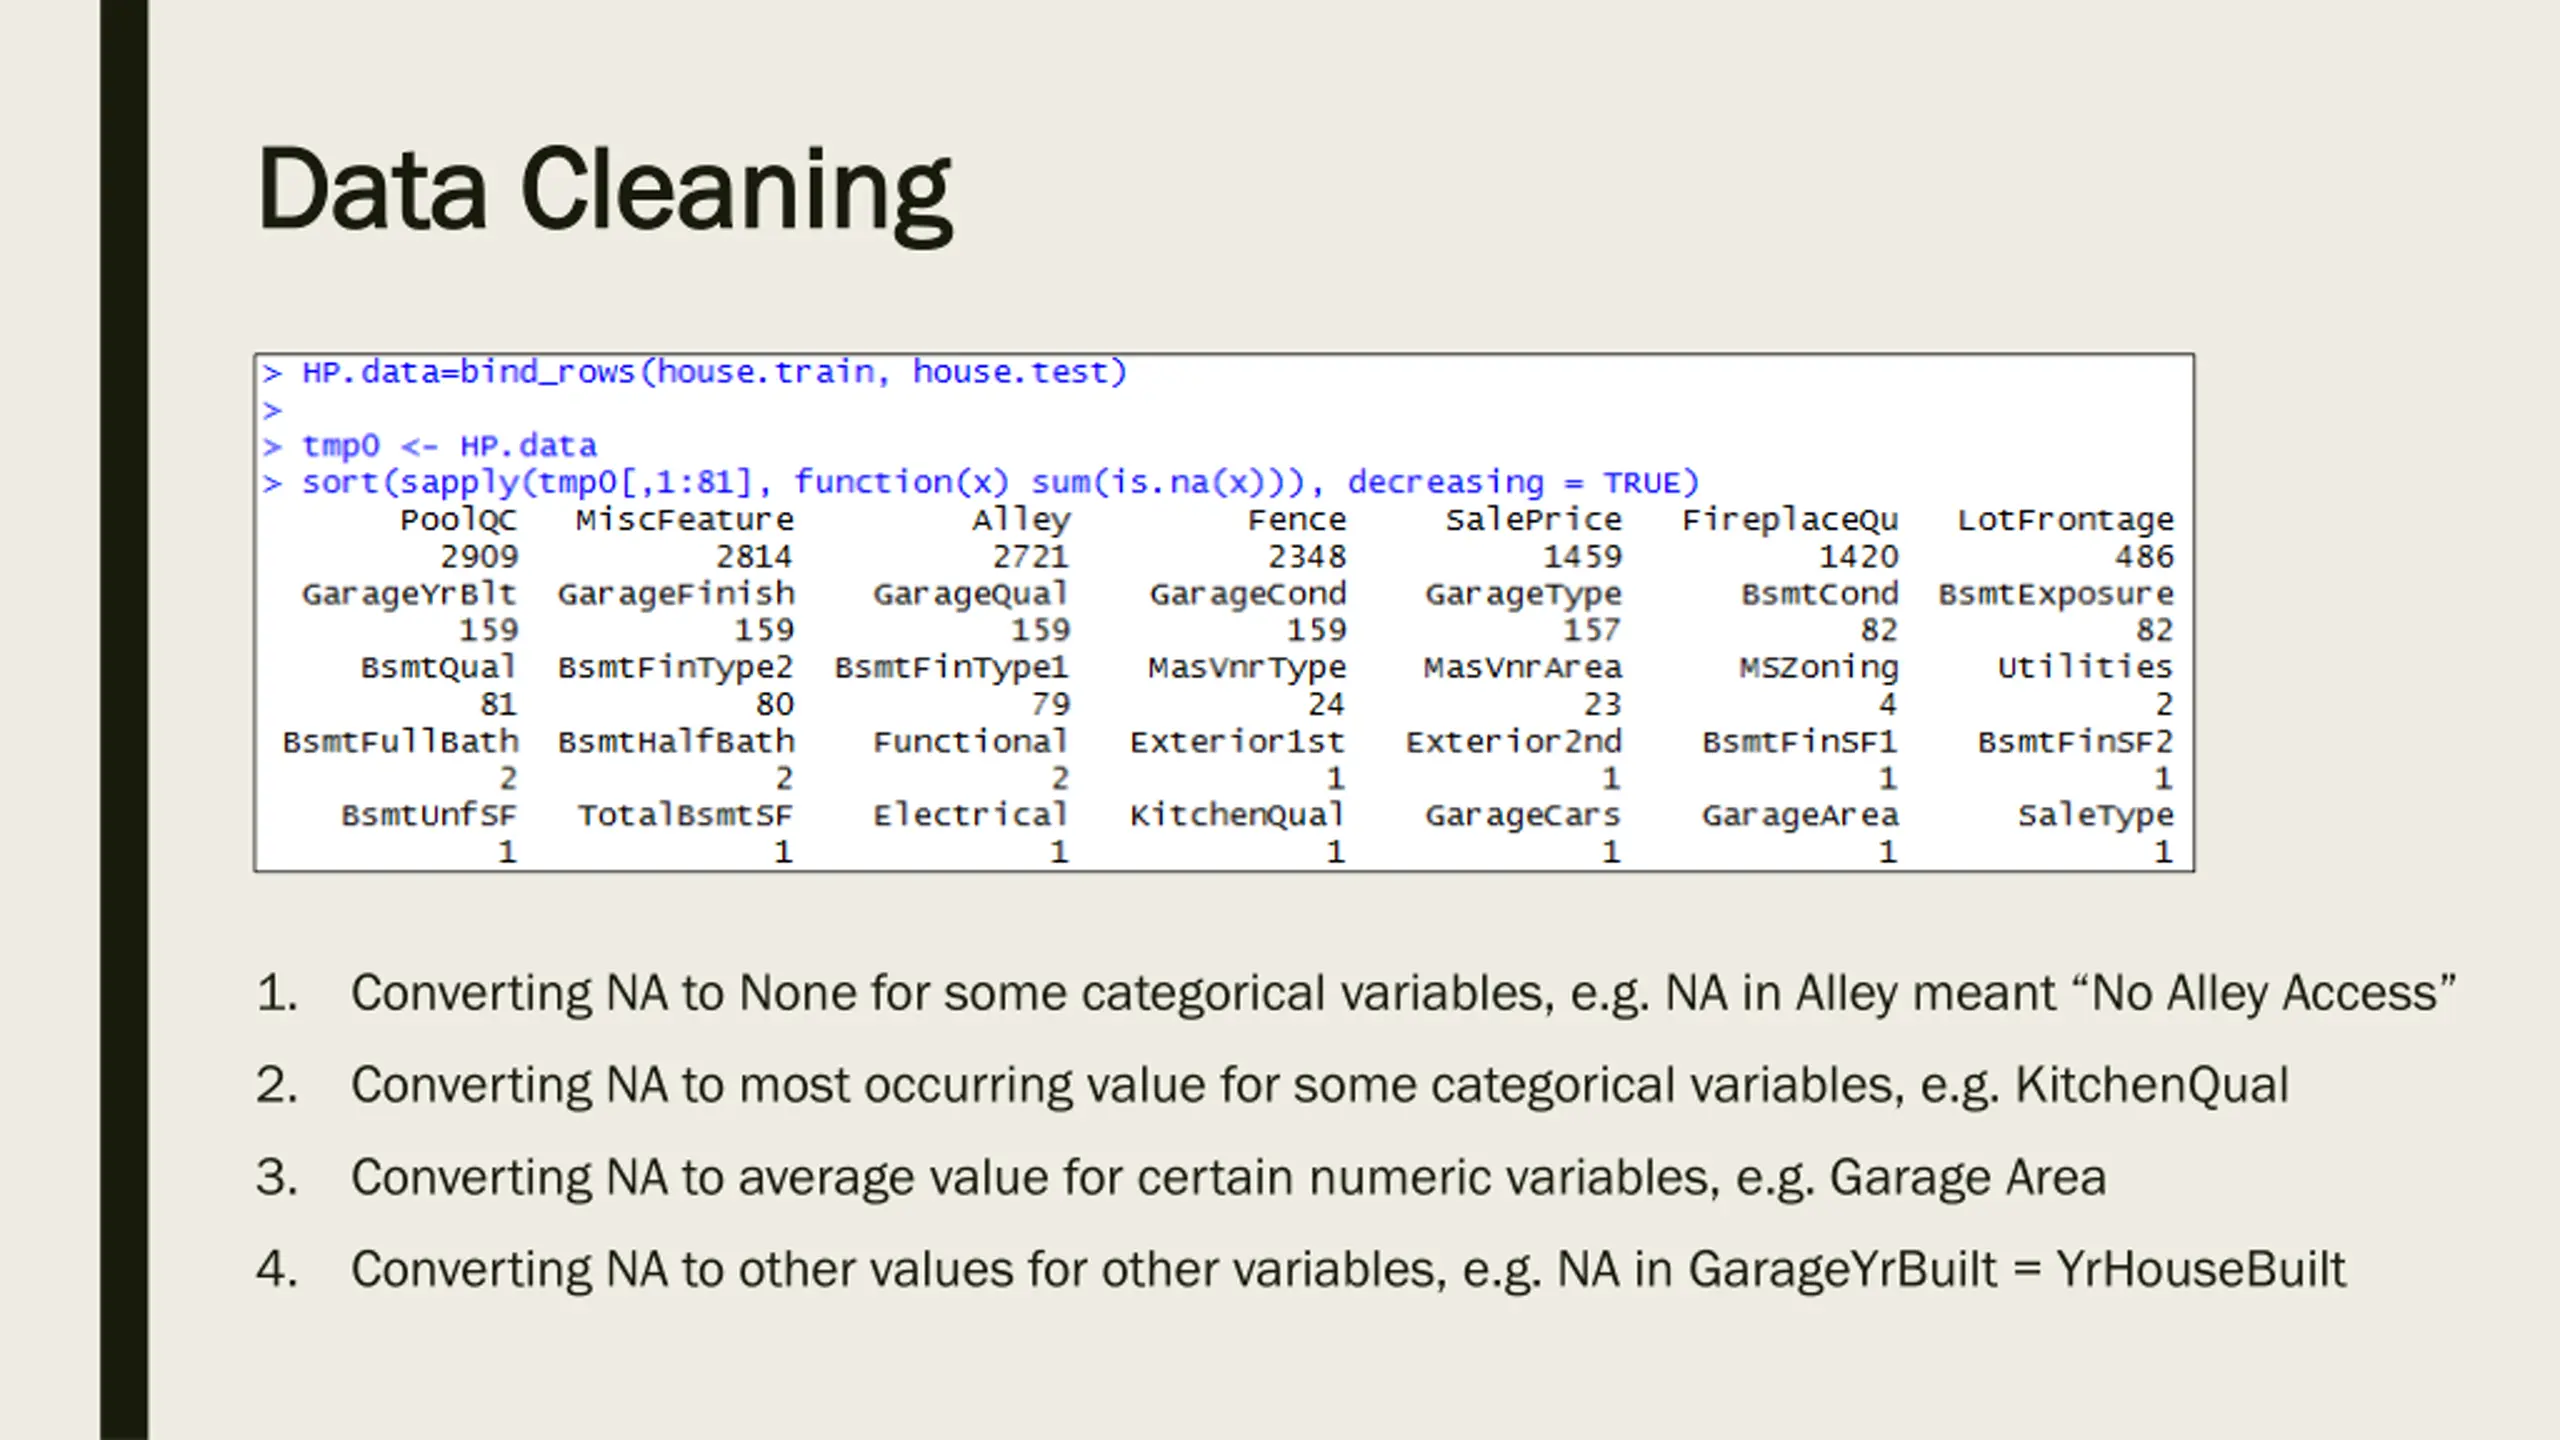
Task: Click the Fence label
Action: tap(1297, 520)
